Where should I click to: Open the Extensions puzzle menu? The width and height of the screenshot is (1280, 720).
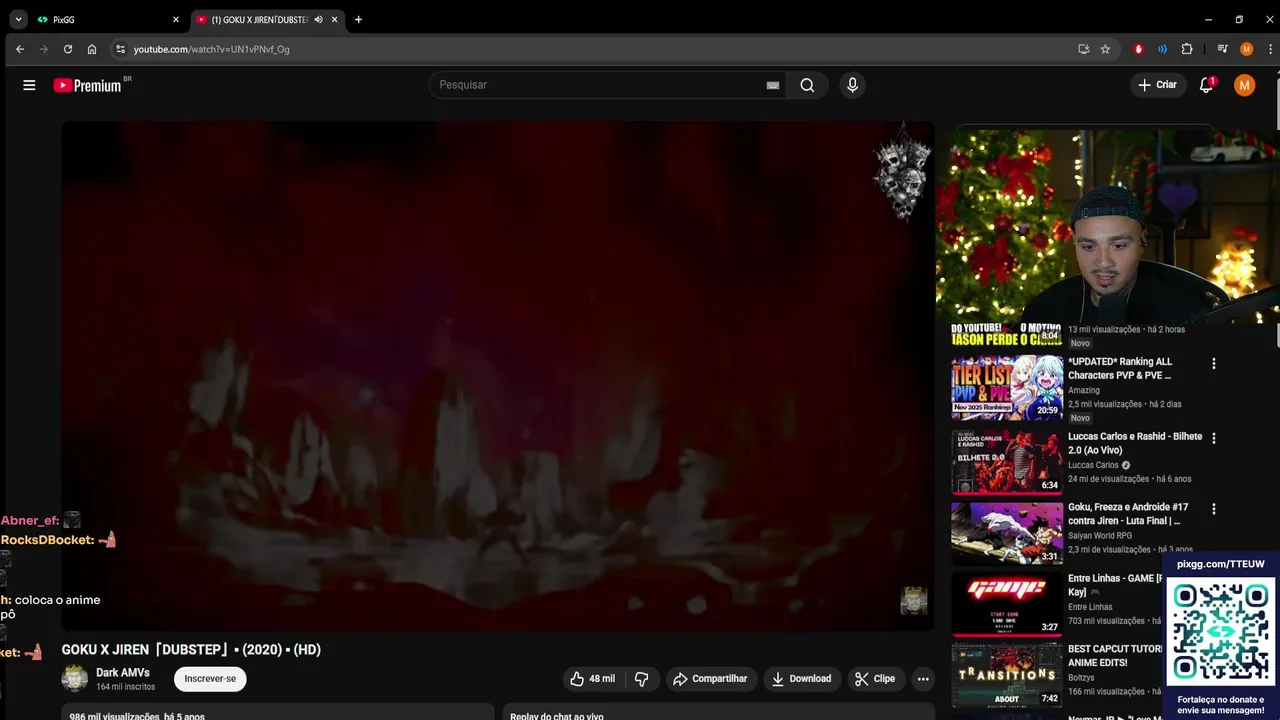pos(1187,49)
